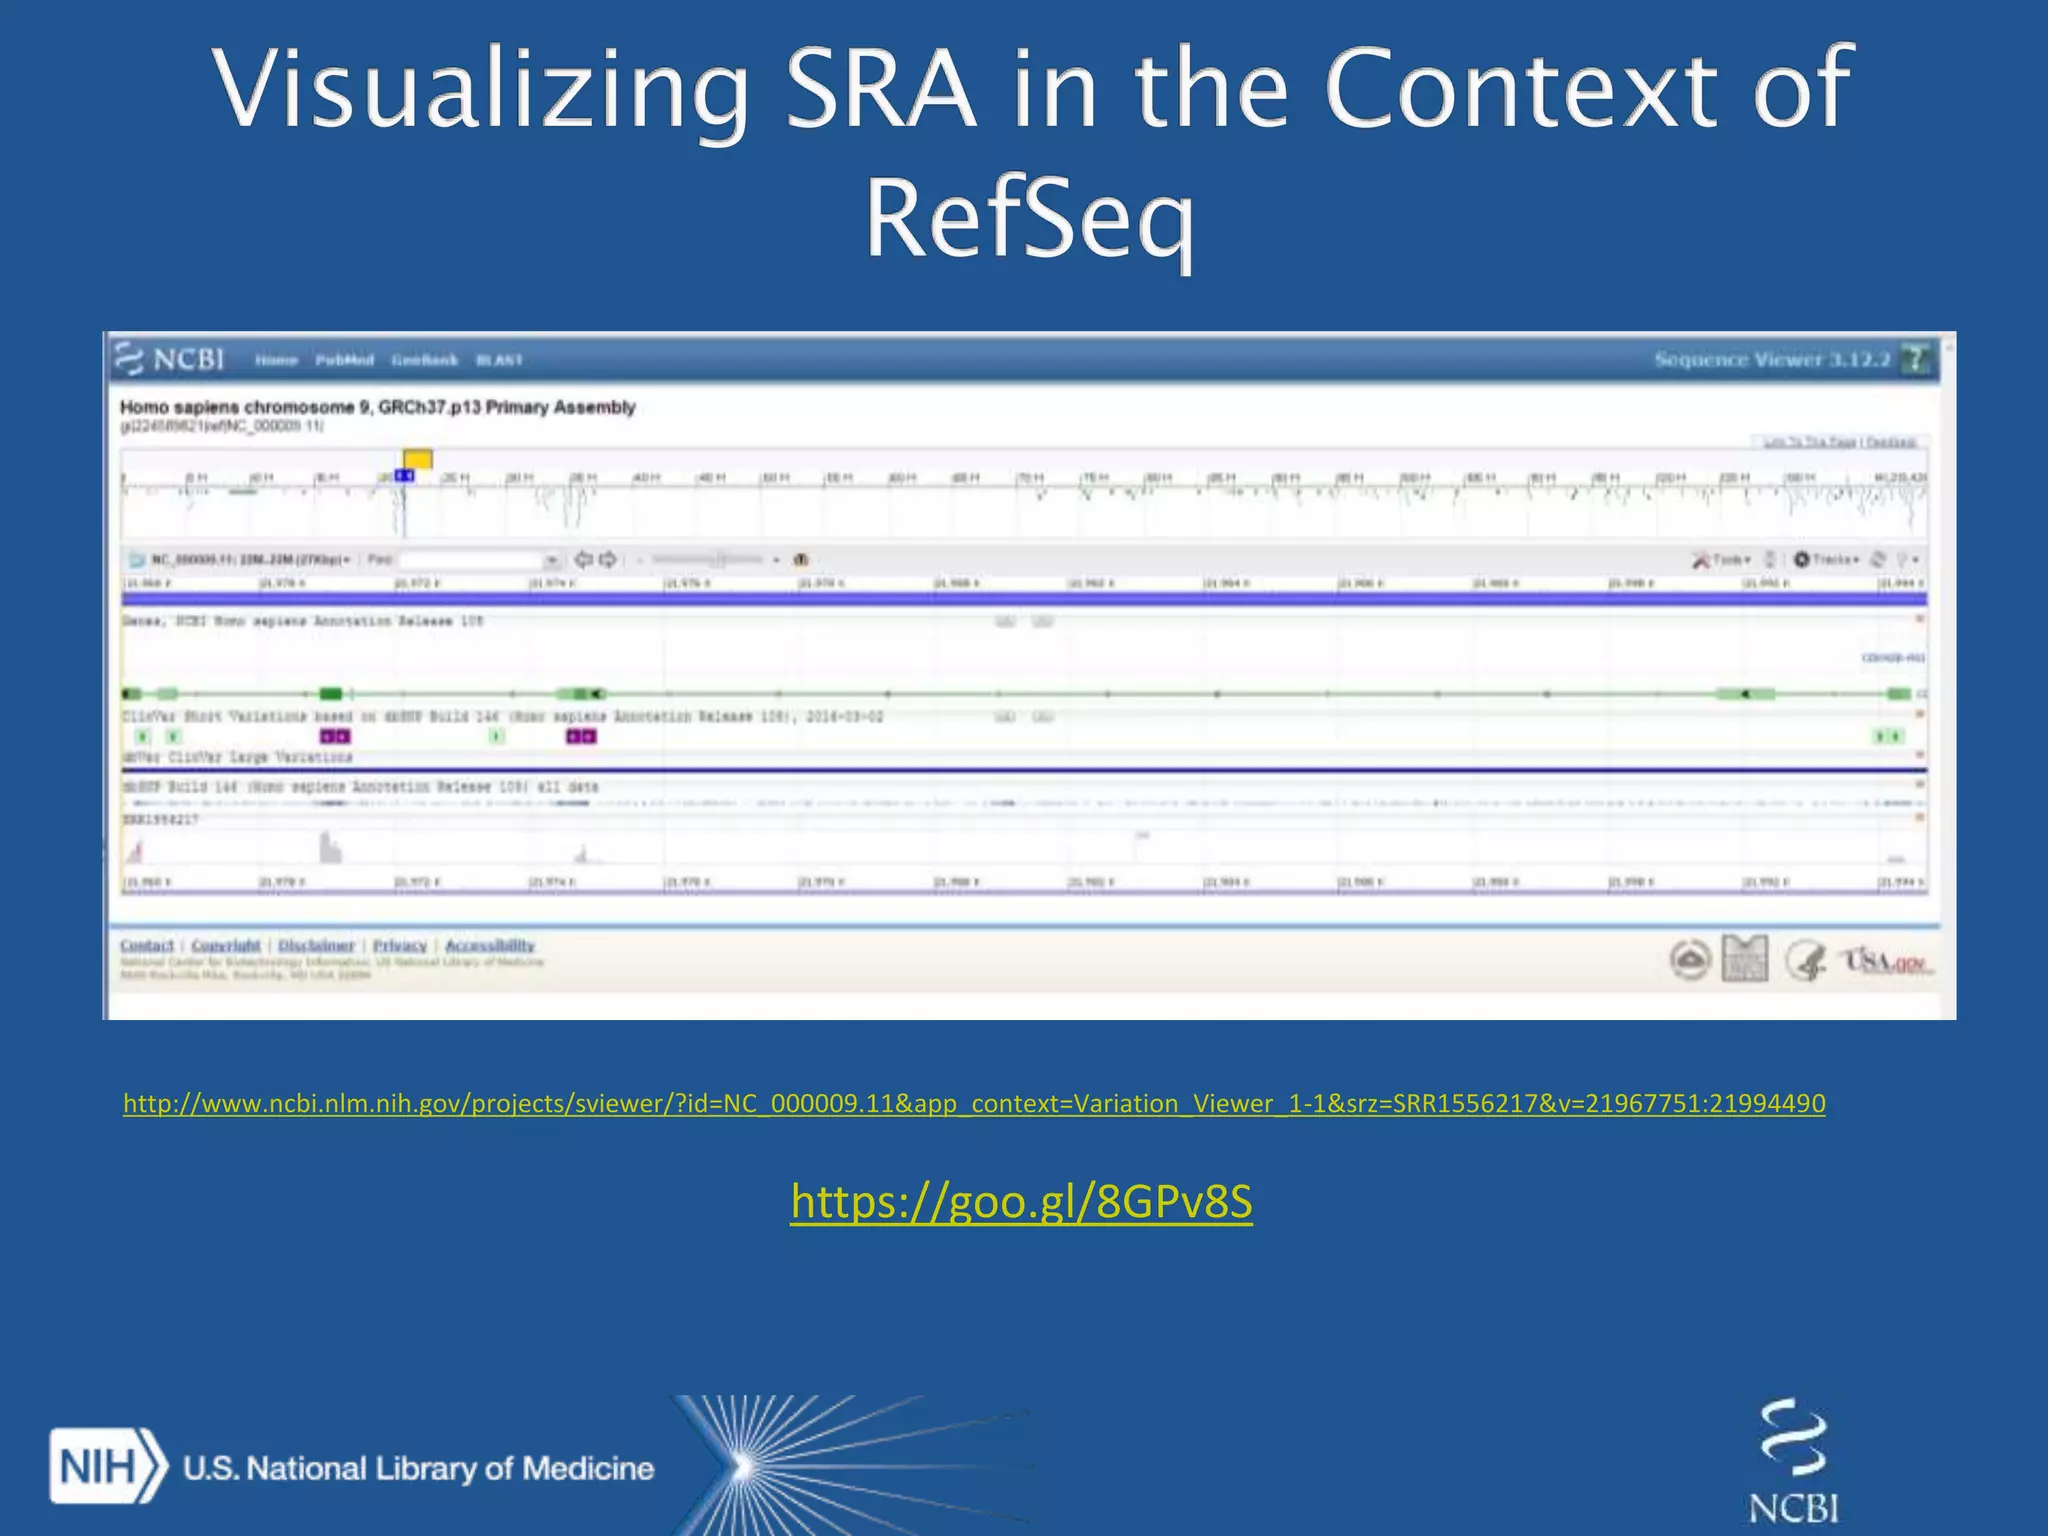The width and height of the screenshot is (2048, 1536).
Task: Open BLAST in the NCBI header
Action: pos(499,360)
